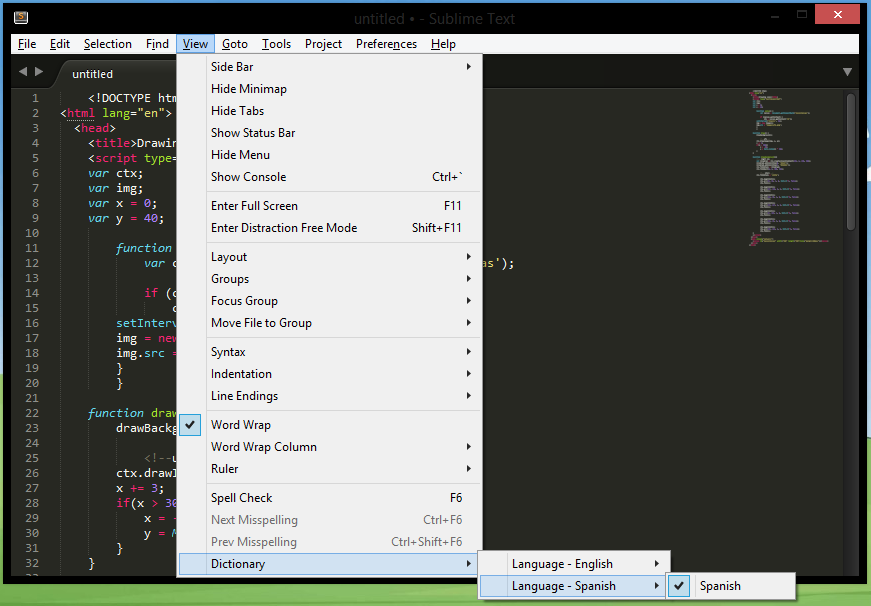This screenshot has width=871, height=606.
Task: Click the Sublime Text app icon in title bar
Action: click(x=21, y=17)
